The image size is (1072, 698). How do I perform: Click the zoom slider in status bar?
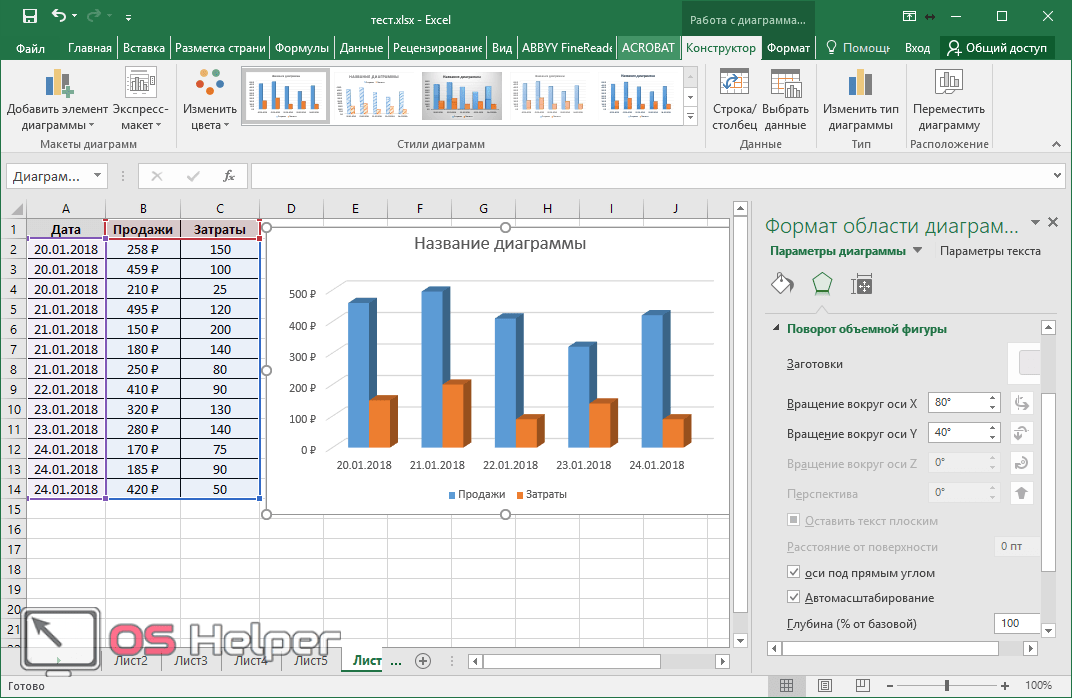(x=946, y=686)
